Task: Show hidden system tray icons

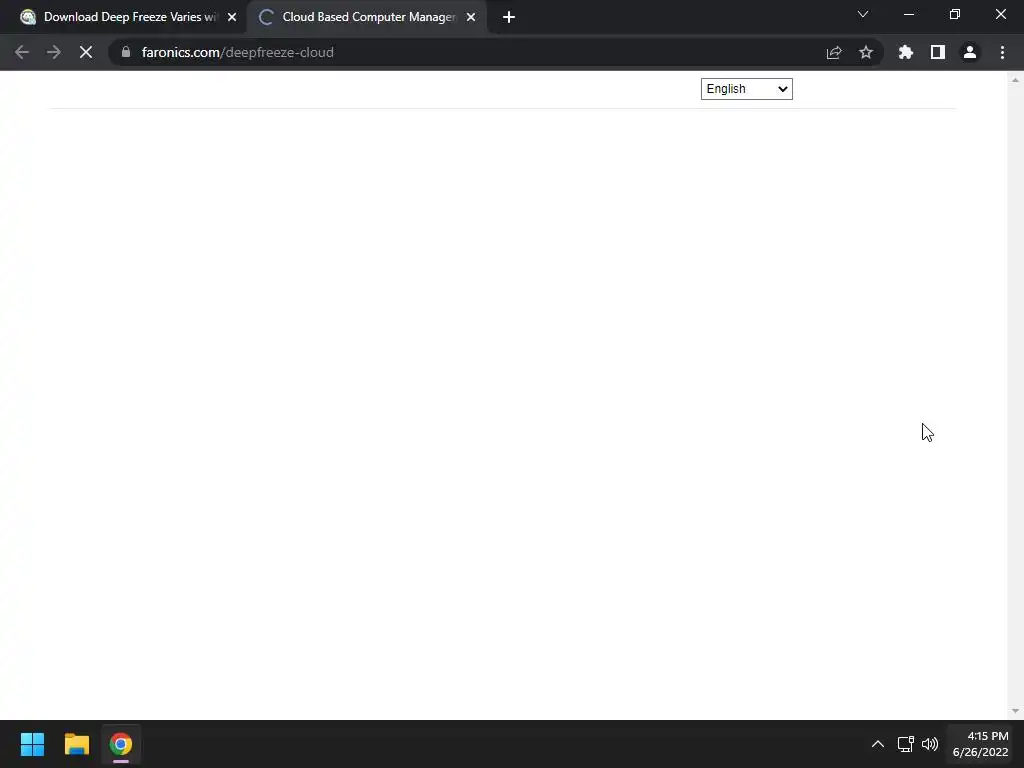Action: pos(878,744)
